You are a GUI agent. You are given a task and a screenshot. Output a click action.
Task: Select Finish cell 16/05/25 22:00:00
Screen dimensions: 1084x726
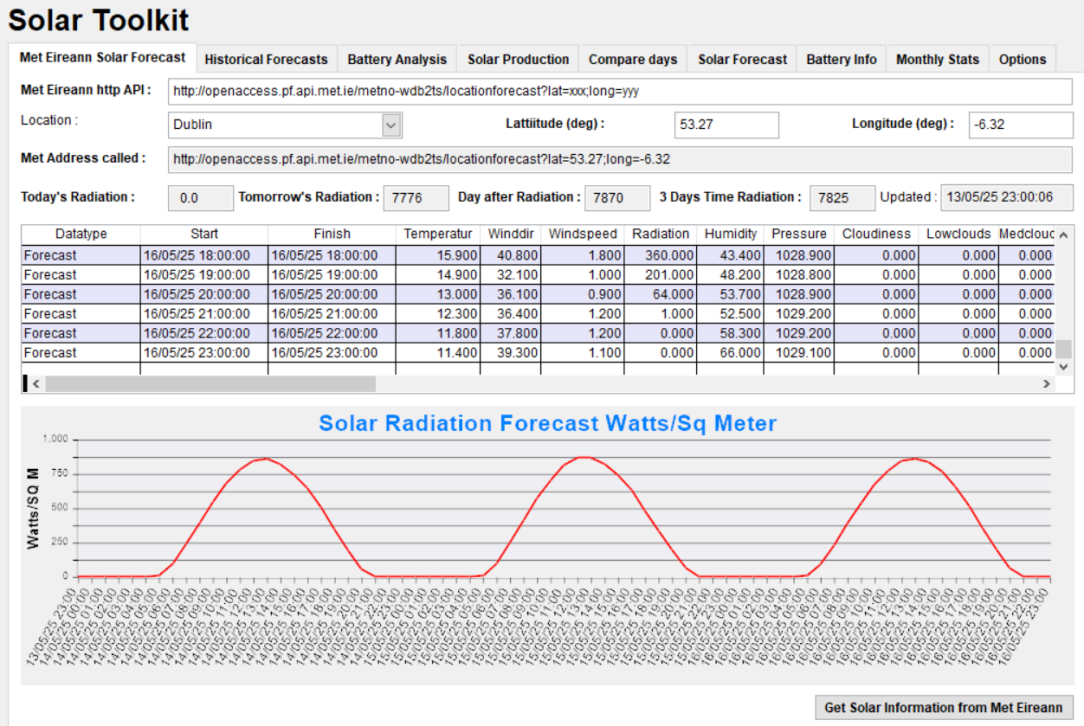pyautogui.click(x=332, y=333)
